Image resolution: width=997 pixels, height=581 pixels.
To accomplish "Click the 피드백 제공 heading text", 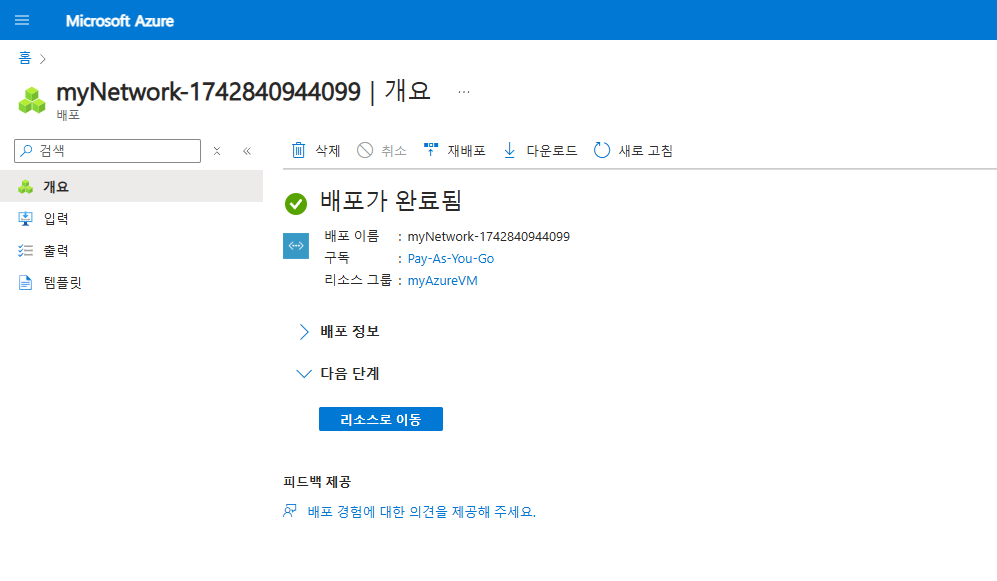I will pyautogui.click(x=317, y=482).
